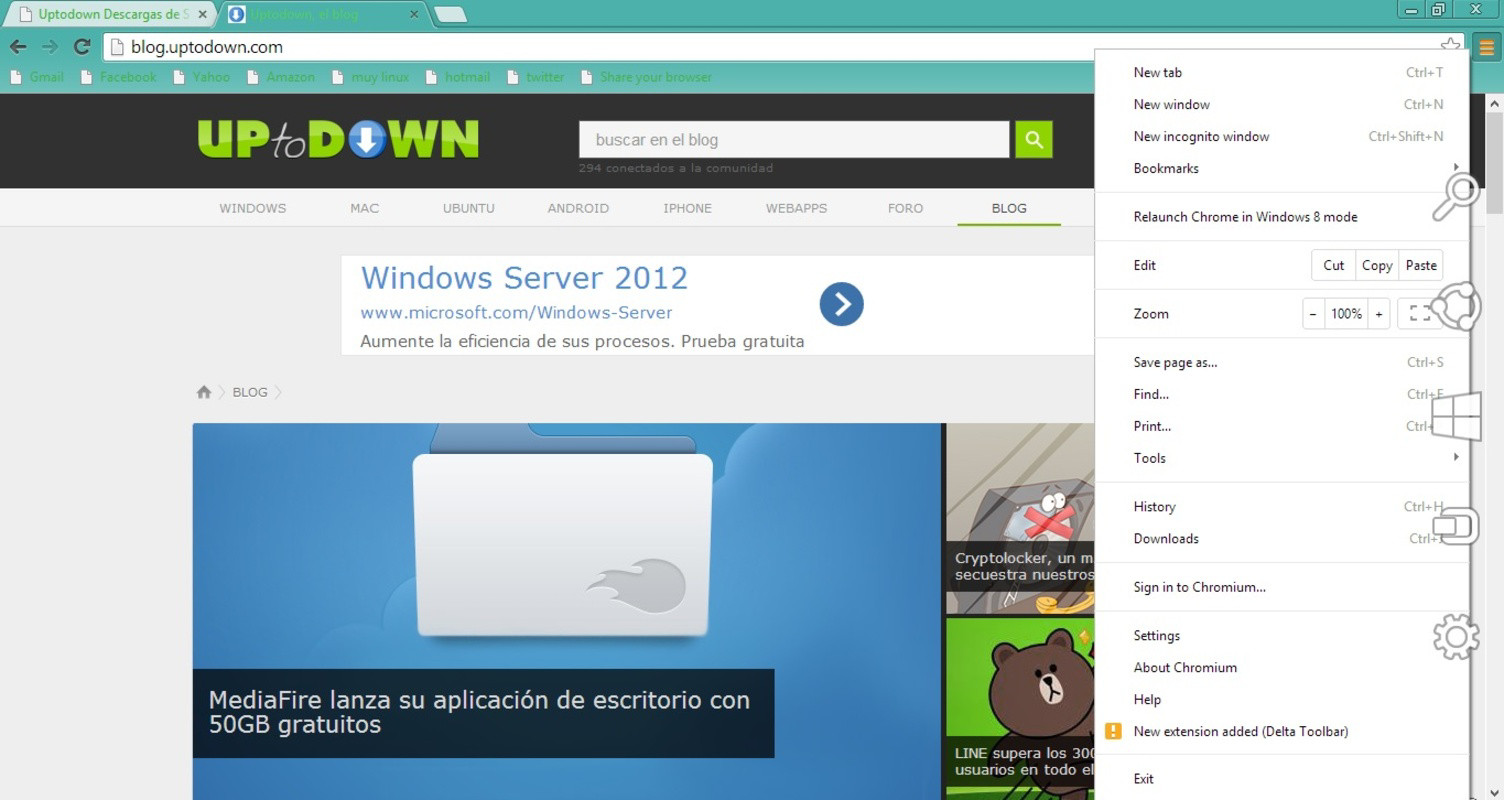The image size is (1504, 800).
Task: Click the home icon in breadcrumb
Action: 204,392
